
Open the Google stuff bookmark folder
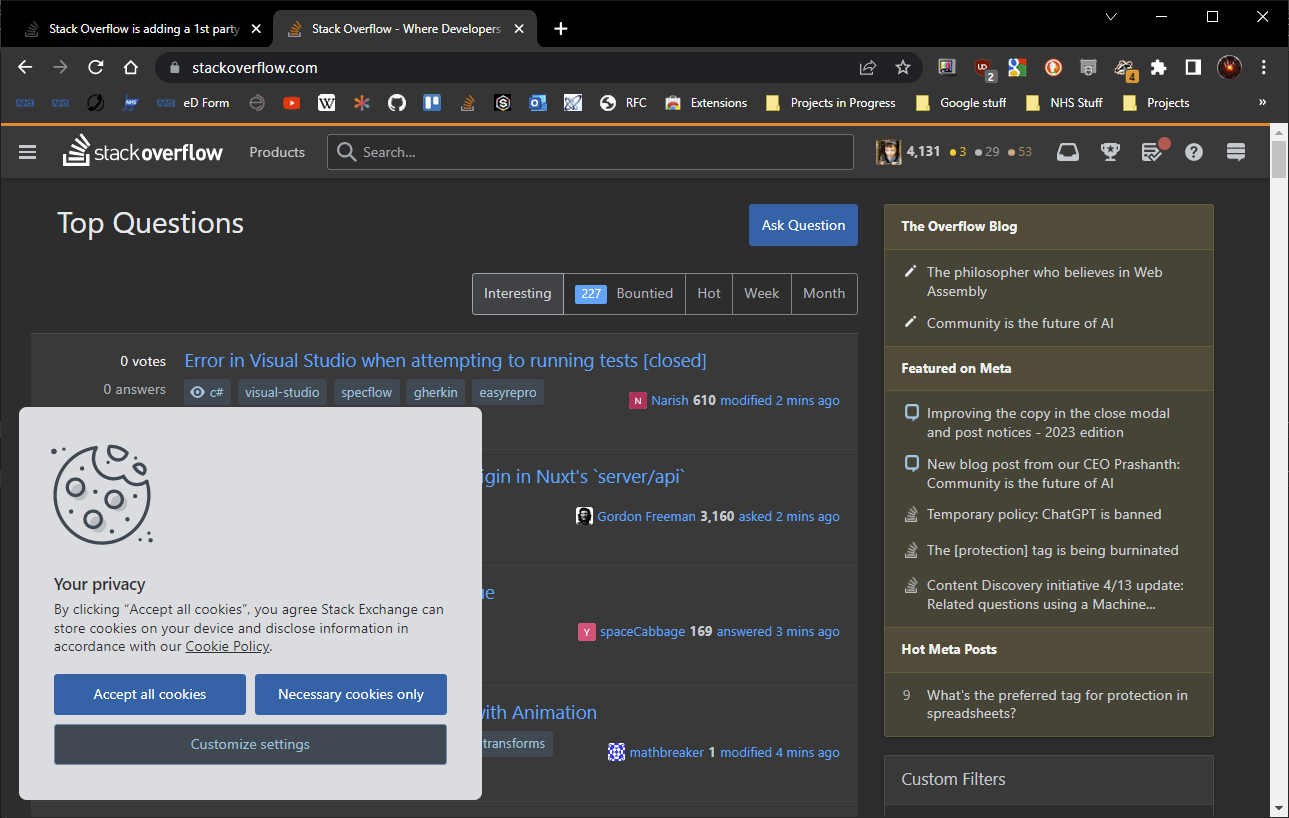[x=960, y=102]
